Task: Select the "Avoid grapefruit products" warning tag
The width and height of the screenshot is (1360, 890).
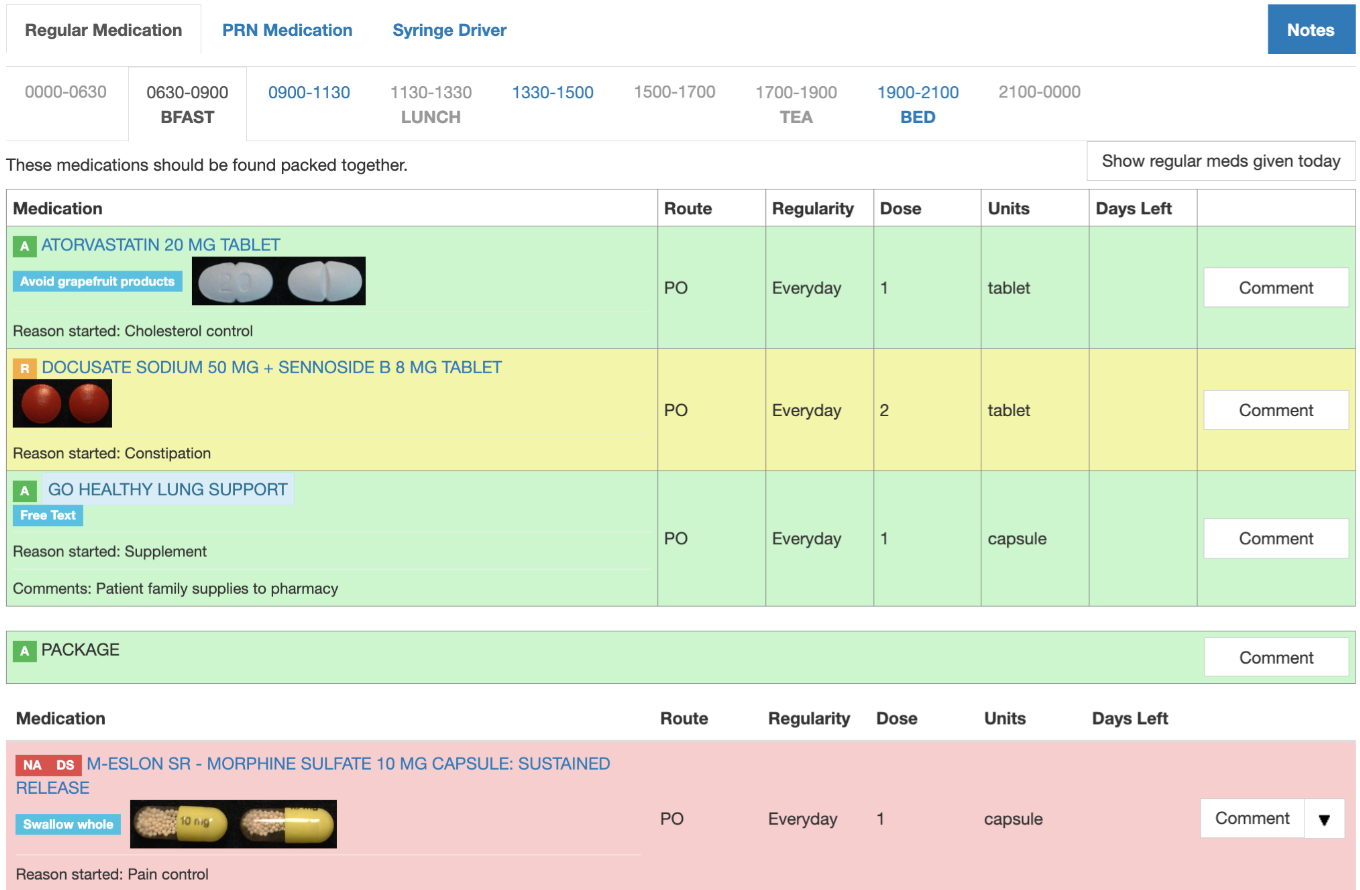Action: (x=97, y=281)
